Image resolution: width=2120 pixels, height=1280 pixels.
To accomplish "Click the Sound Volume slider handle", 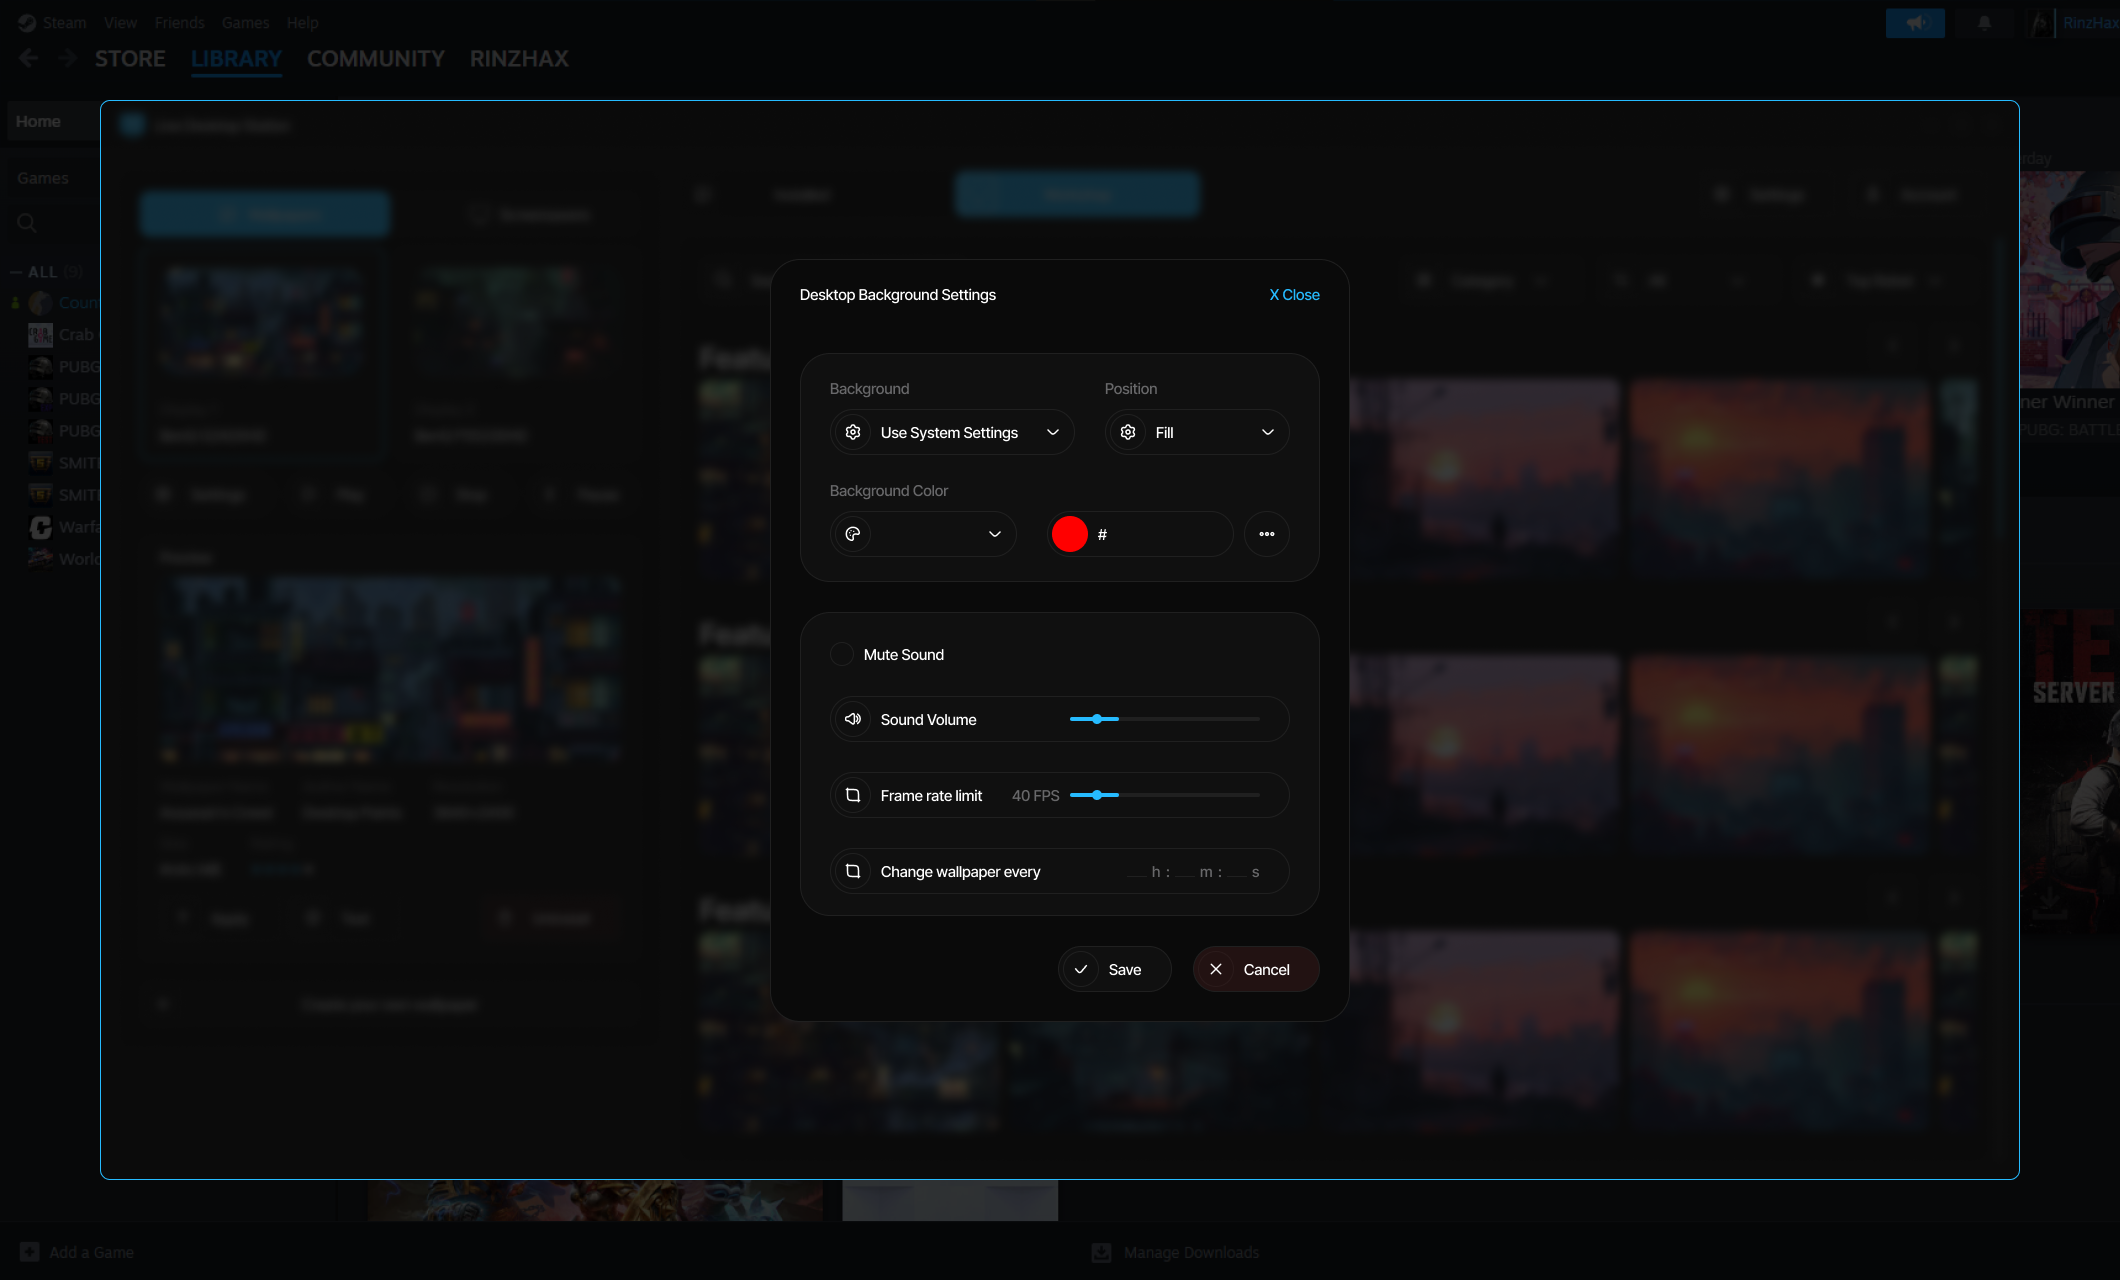I will tap(1097, 719).
